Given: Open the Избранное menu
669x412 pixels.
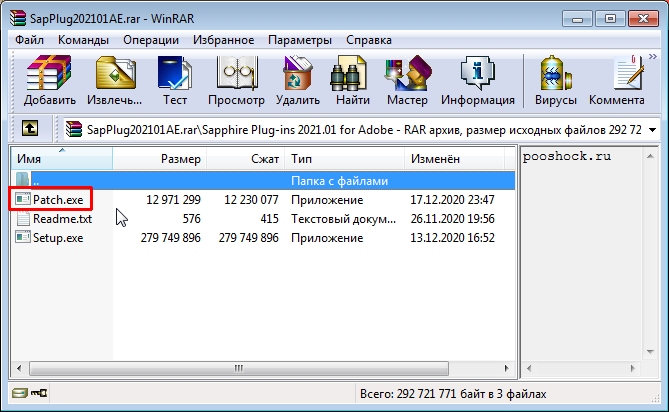Looking at the screenshot, I should 224,40.
